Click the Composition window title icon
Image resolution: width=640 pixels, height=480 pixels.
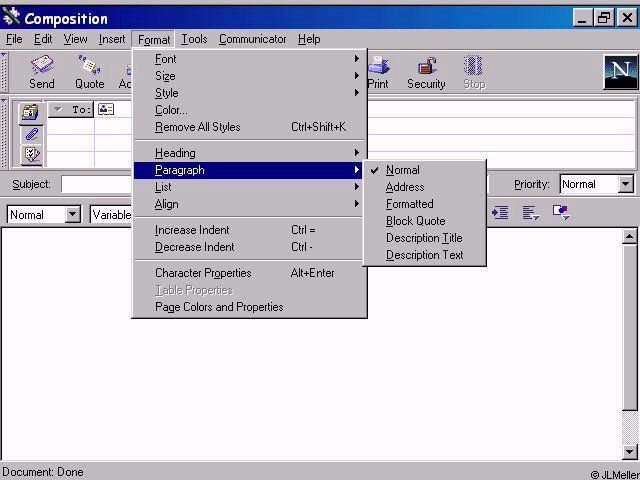(x=11, y=17)
